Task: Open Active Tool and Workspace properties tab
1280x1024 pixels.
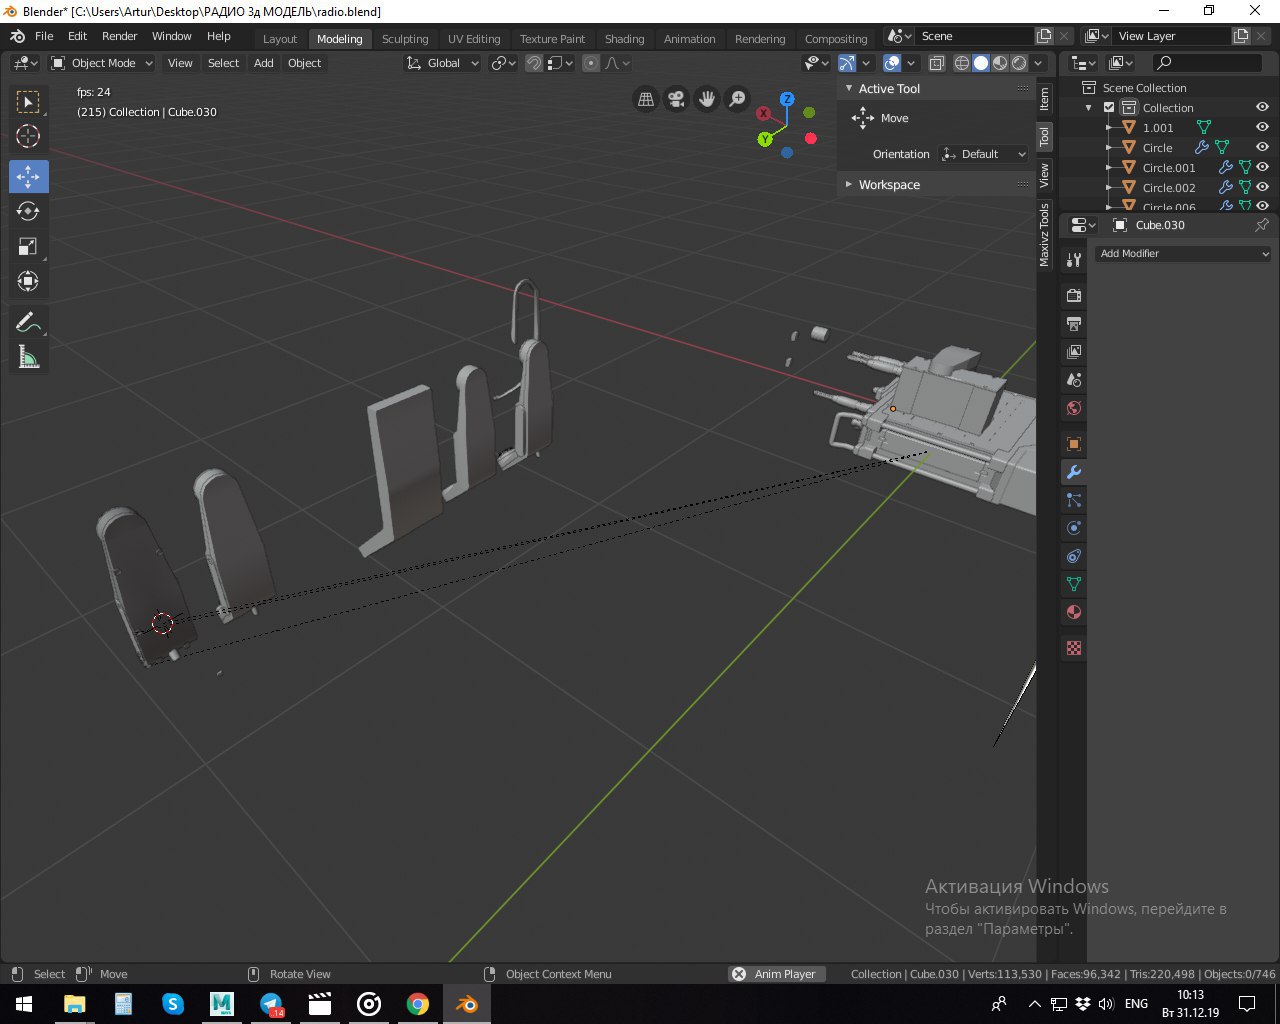Action: tap(1074, 260)
